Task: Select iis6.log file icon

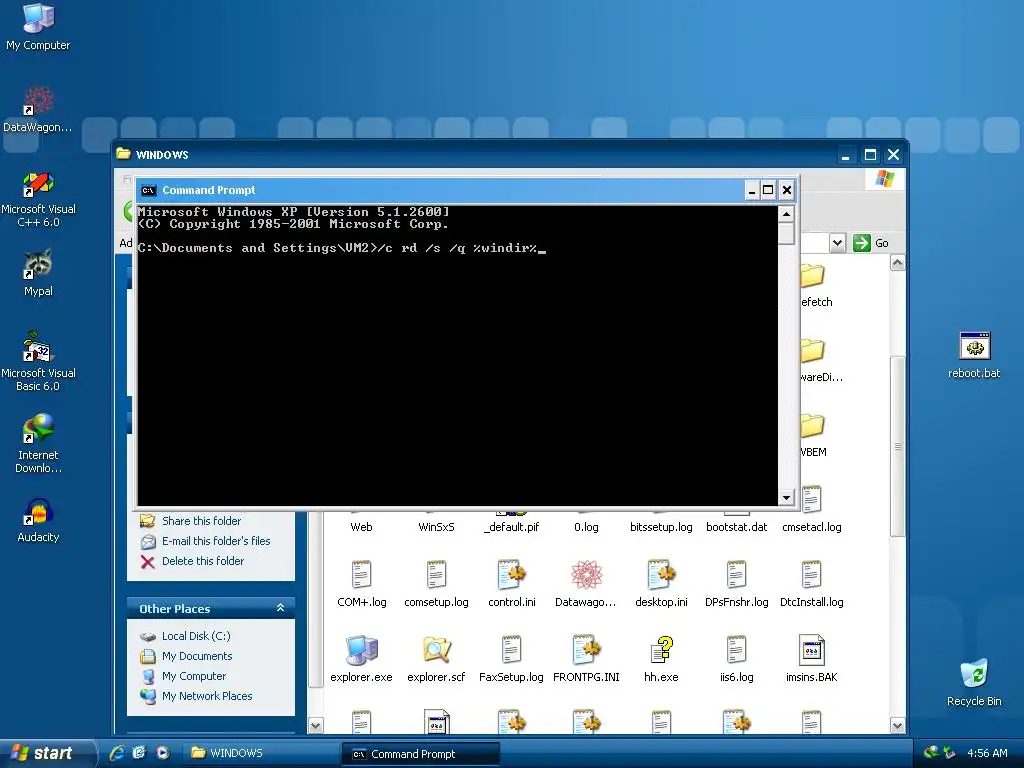Action: [737, 650]
